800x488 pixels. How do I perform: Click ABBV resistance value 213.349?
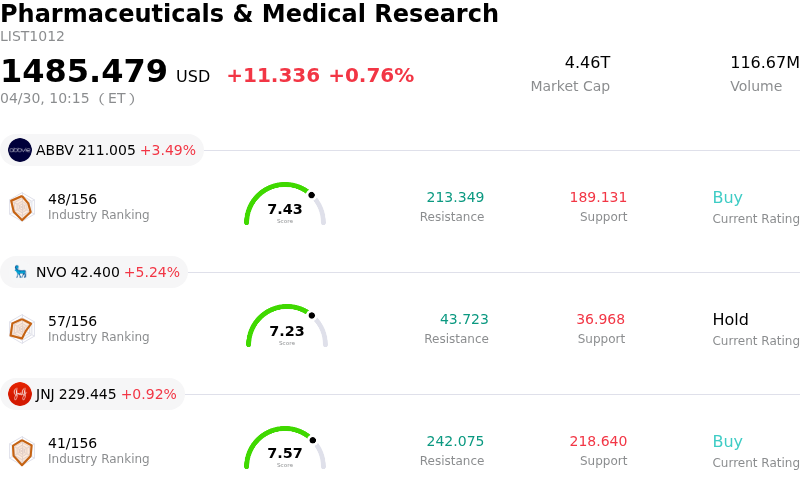tap(455, 197)
